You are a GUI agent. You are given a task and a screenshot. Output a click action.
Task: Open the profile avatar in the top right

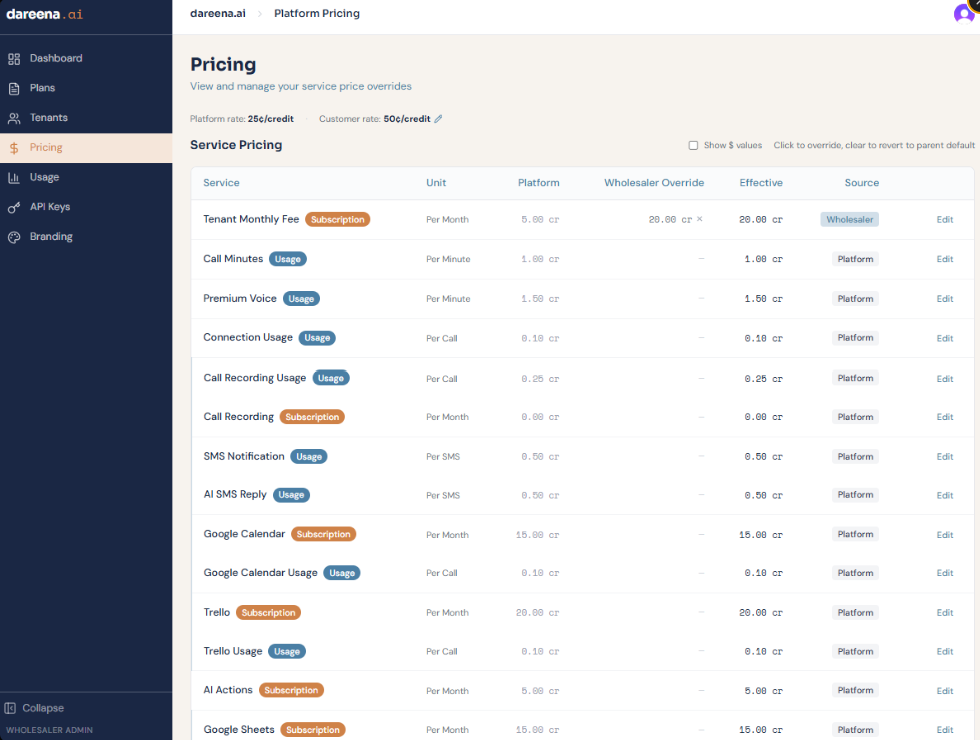(x=963, y=13)
